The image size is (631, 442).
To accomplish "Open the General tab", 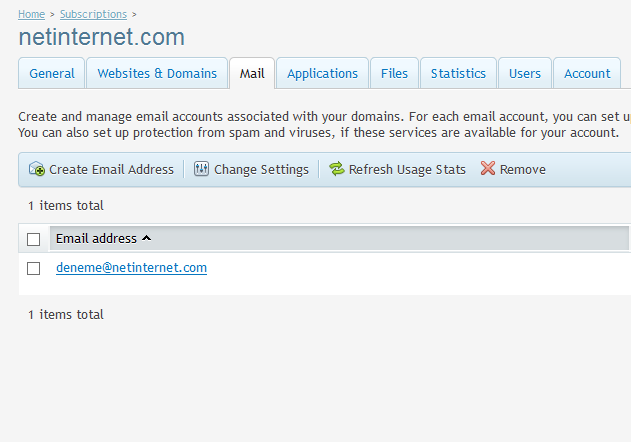I will [52, 73].
